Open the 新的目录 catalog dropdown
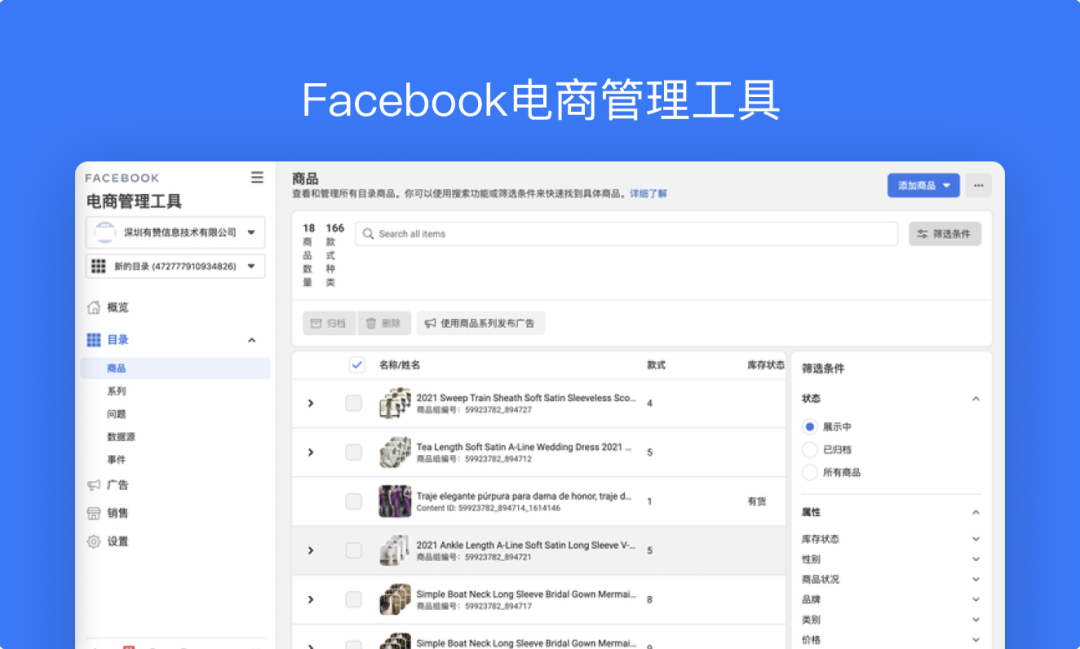 coord(176,266)
